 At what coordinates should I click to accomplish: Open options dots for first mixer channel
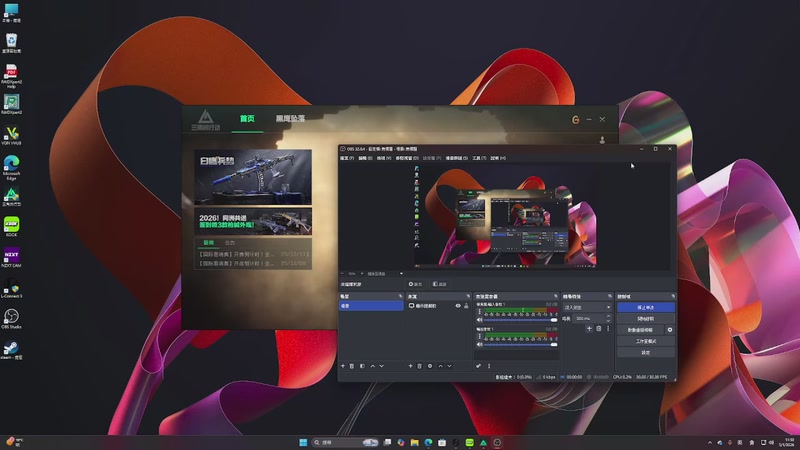click(479, 311)
